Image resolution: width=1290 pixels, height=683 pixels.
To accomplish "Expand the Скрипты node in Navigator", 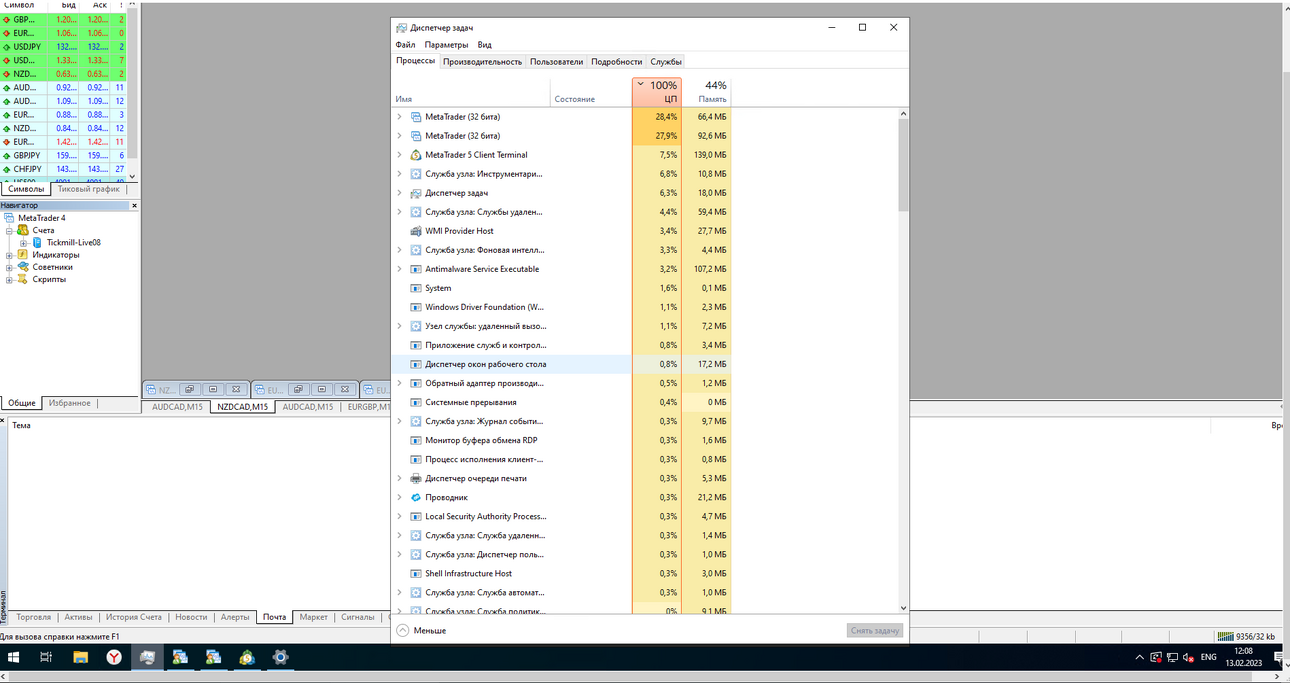I will pos(10,279).
